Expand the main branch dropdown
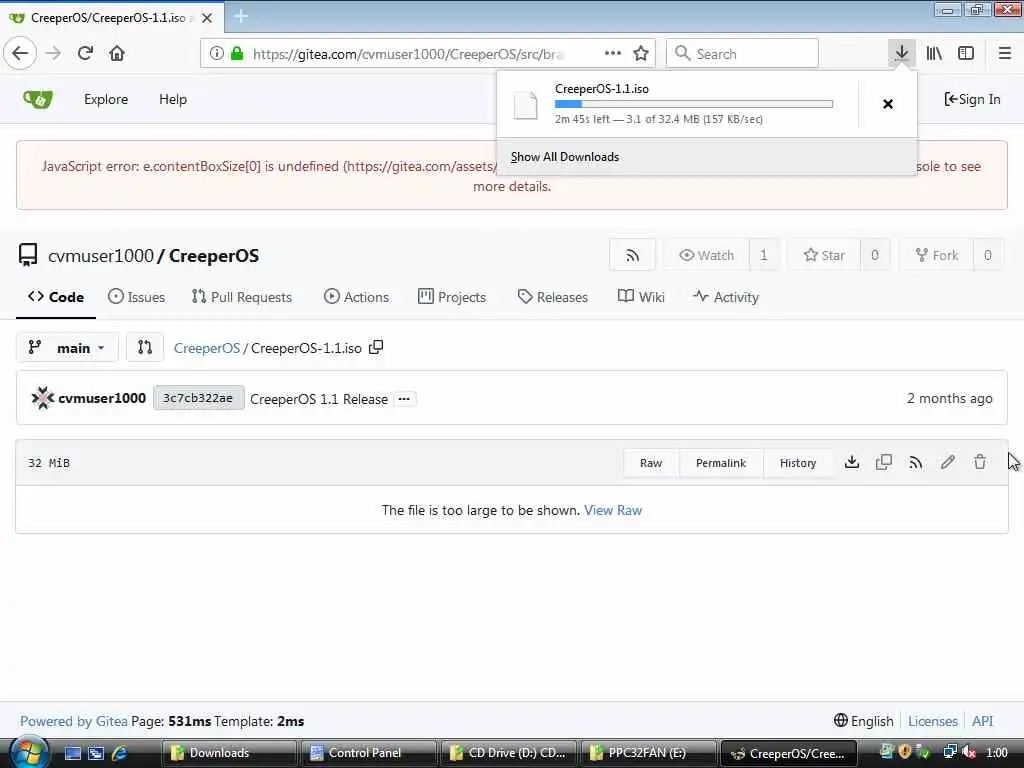 pyautogui.click(x=67, y=348)
